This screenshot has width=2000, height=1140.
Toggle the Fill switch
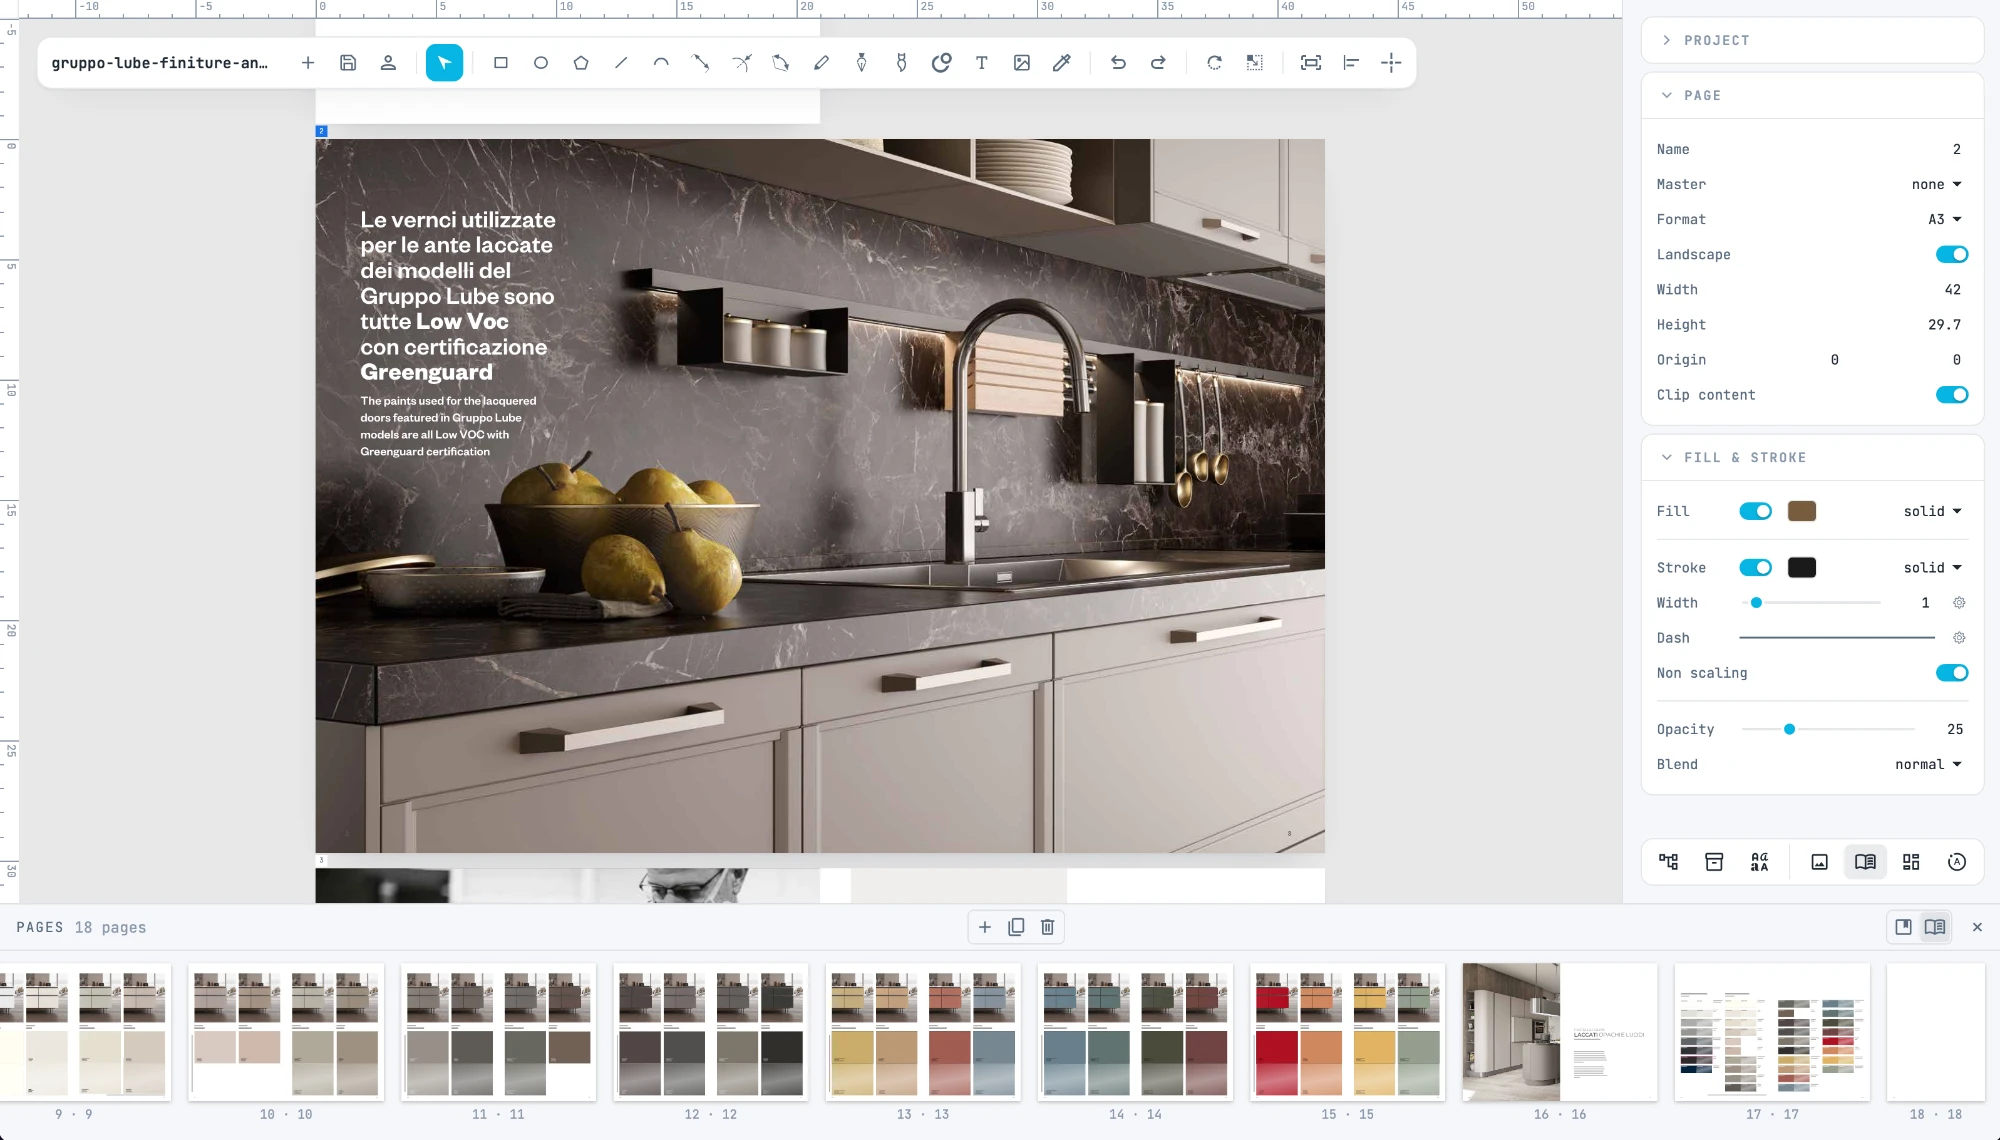click(x=1756, y=511)
